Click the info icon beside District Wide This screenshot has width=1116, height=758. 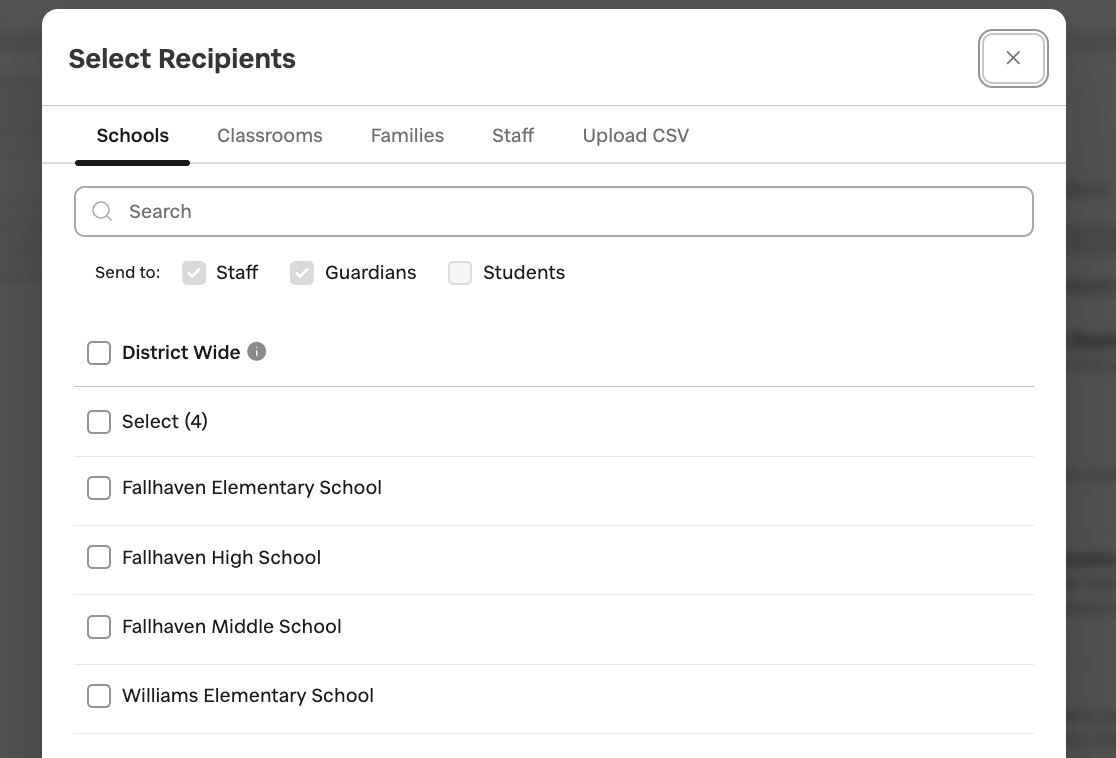256,351
